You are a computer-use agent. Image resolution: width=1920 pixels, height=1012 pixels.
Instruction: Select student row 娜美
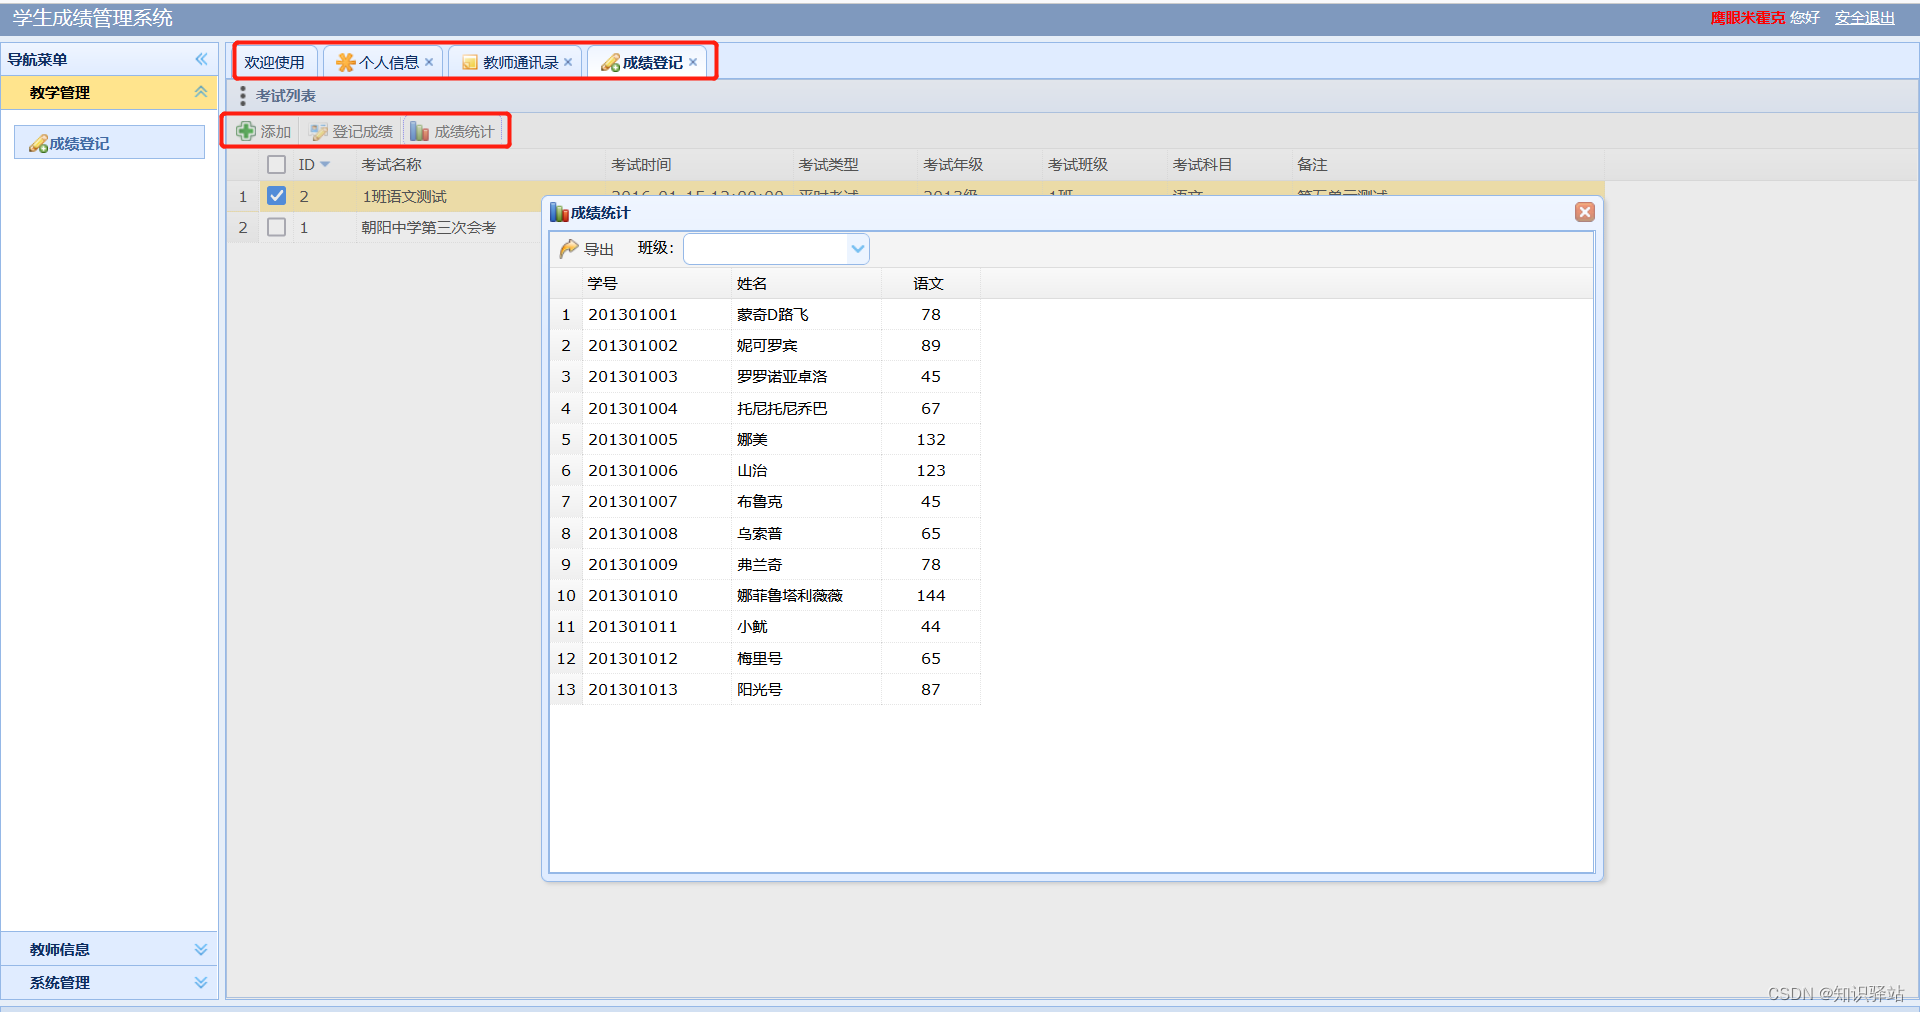pos(766,439)
